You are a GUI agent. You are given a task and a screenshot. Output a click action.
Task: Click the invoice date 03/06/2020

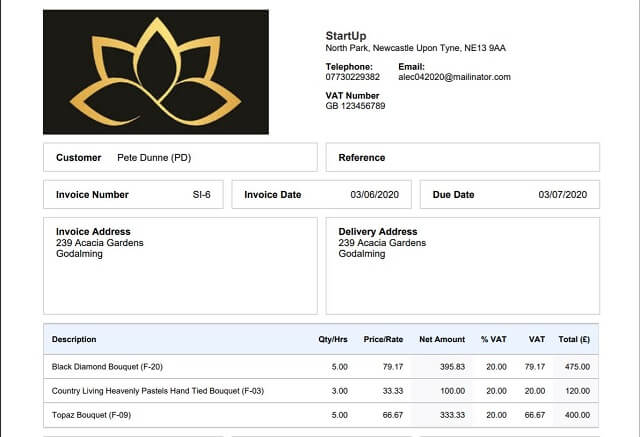pos(375,195)
